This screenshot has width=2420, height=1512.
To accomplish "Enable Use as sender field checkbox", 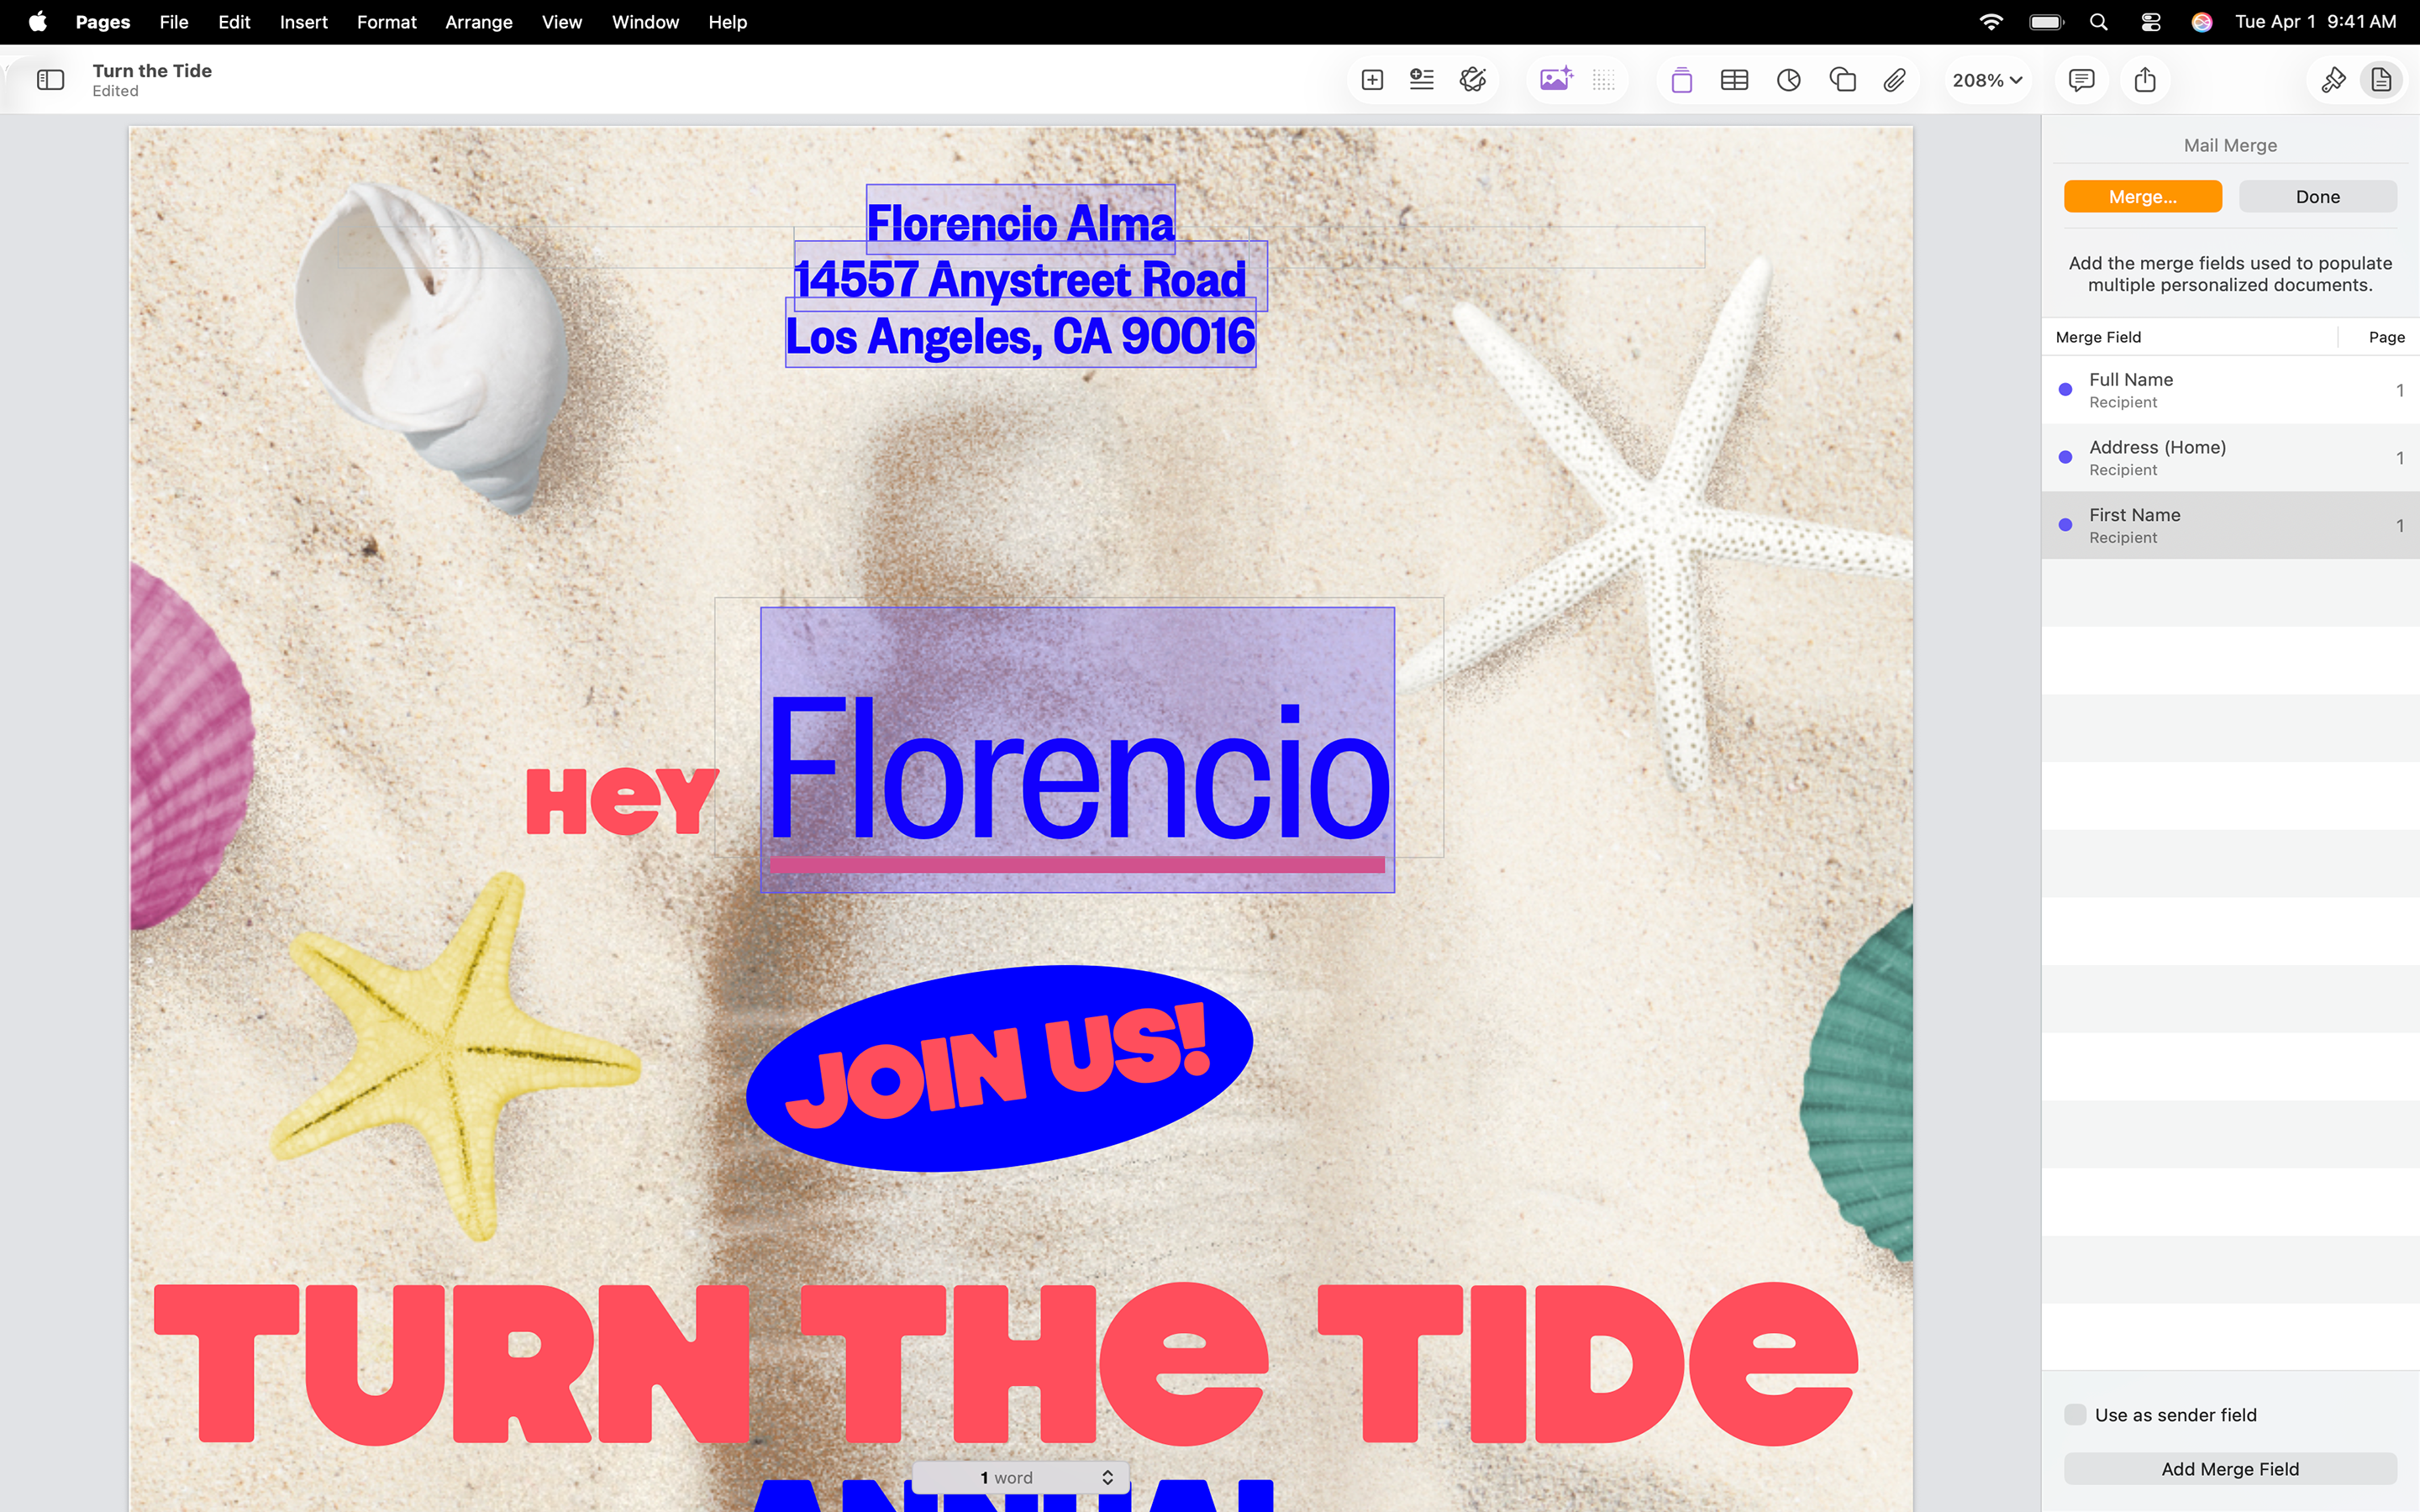I will 2075,1414.
